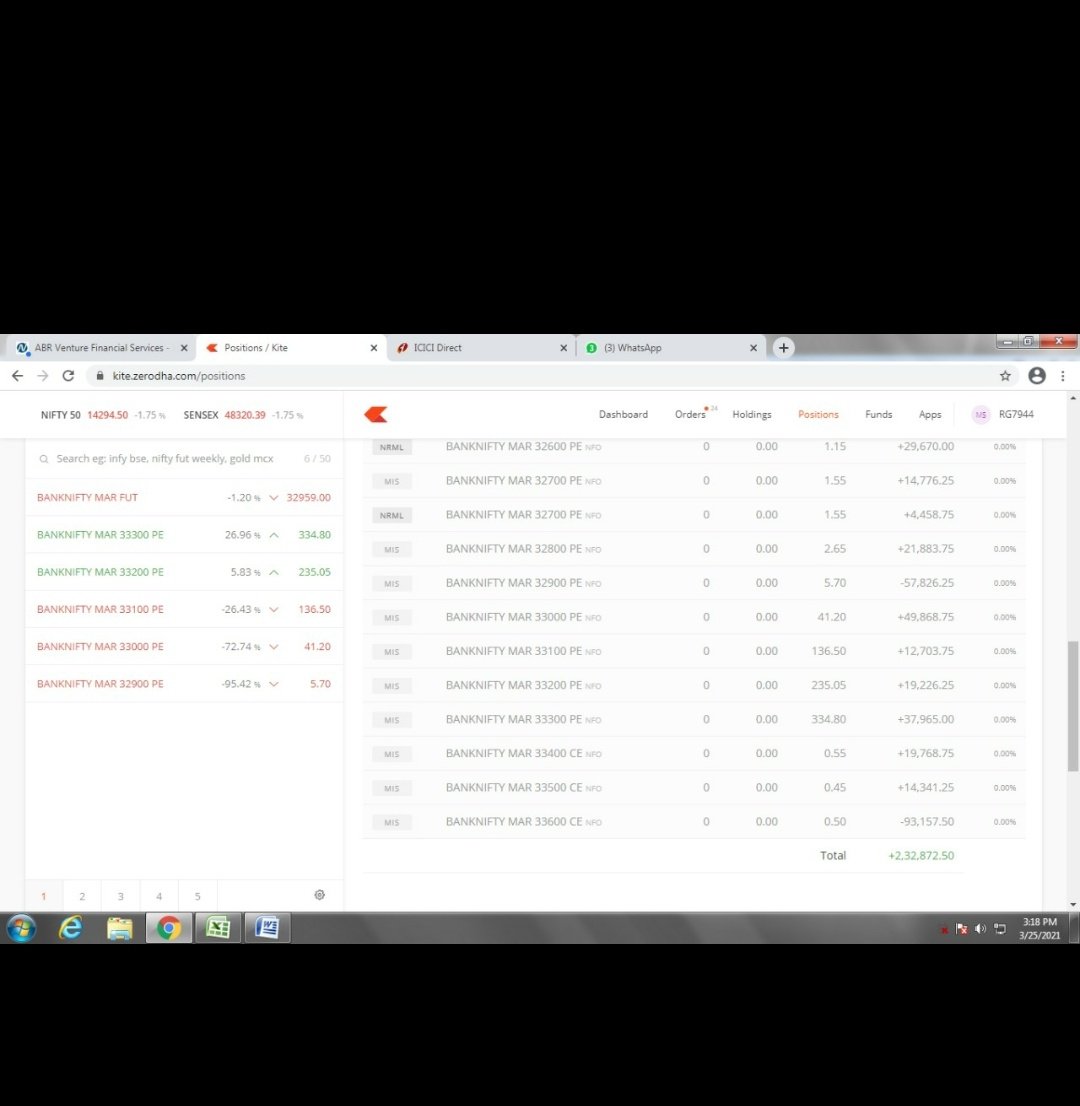
Task: Click BANKNIFTY MAR 33600 CE position row
Action: point(694,822)
